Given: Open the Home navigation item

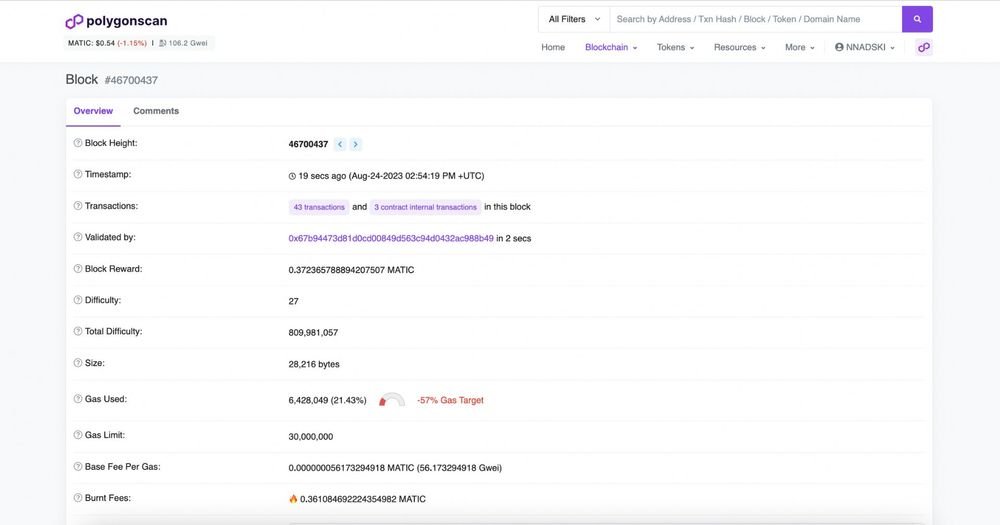Looking at the screenshot, I should coord(553,47).
